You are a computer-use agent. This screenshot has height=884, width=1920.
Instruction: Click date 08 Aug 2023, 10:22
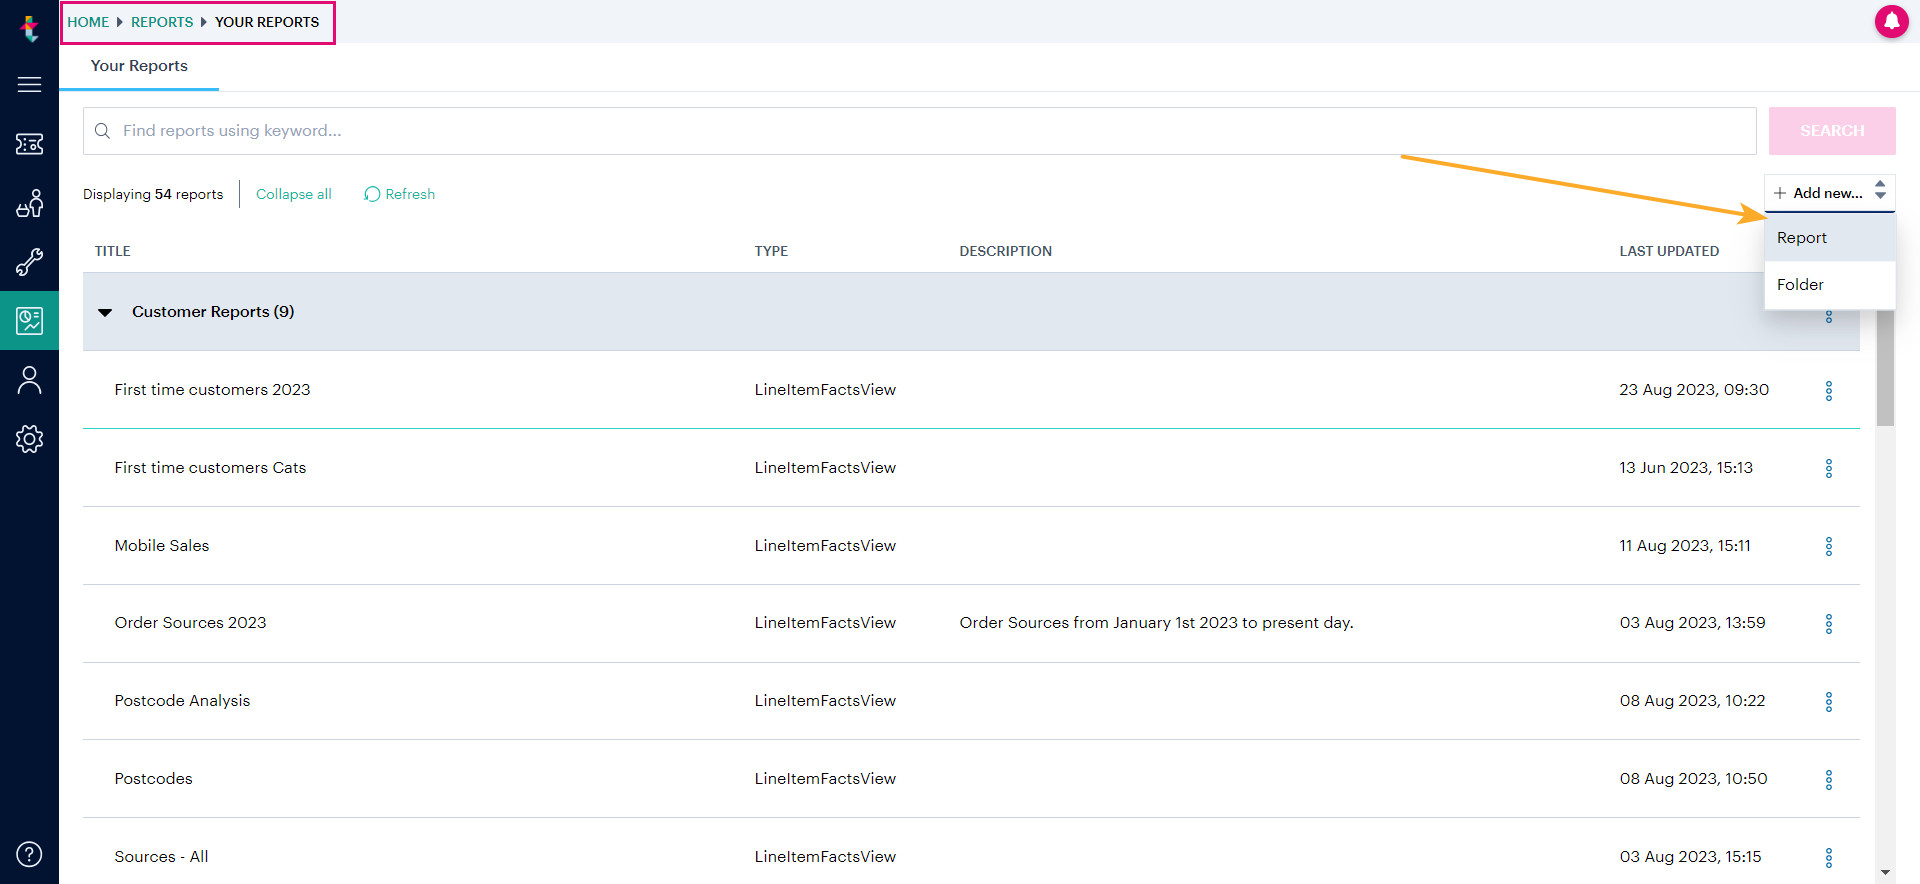click(x=1693, y=701)
